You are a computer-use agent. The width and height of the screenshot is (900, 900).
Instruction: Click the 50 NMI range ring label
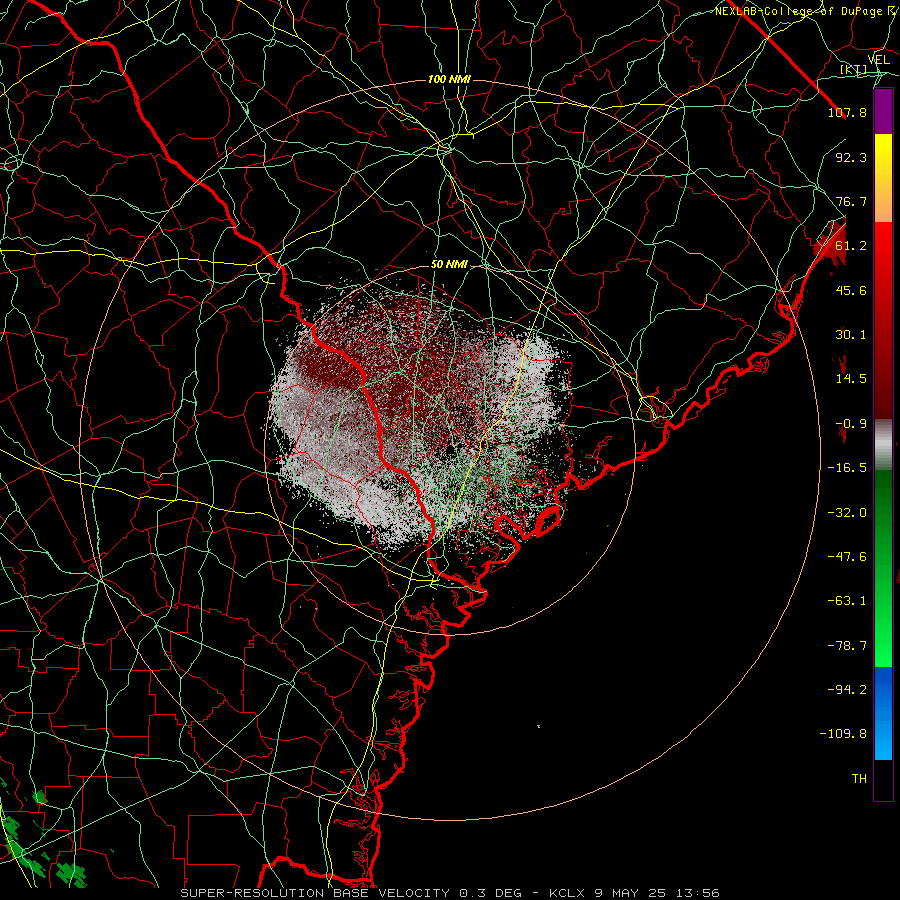[x=449, y=265]
